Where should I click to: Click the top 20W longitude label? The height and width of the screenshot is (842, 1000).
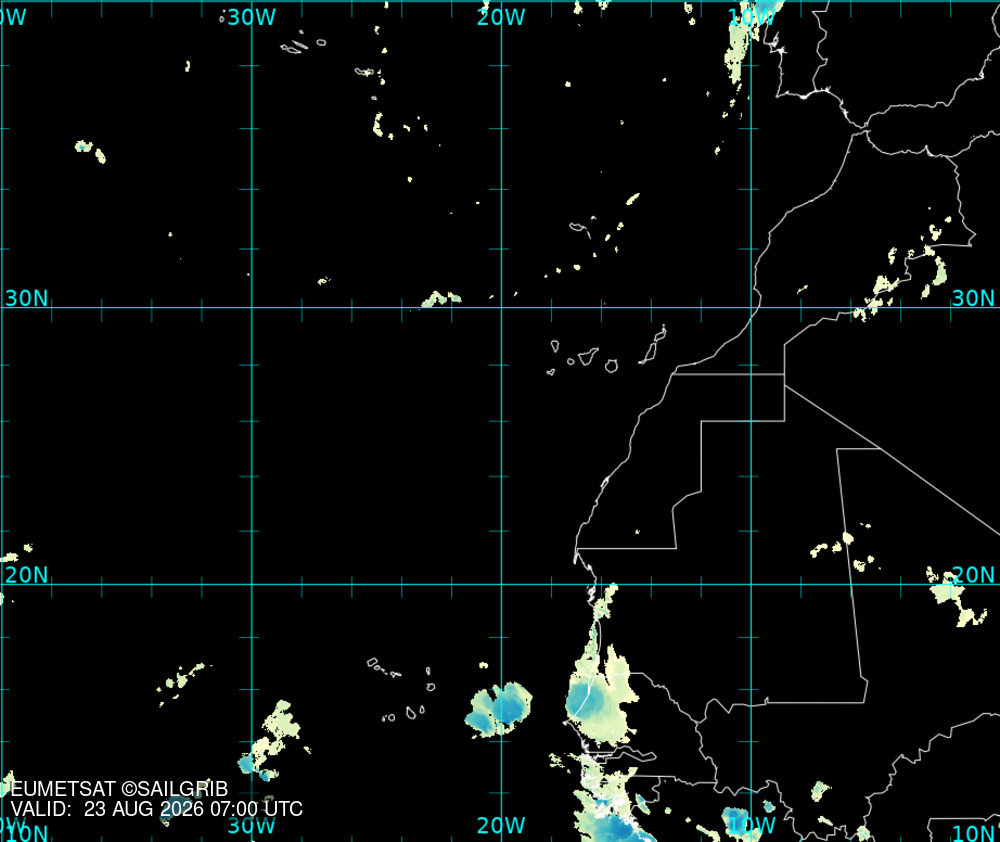[501, 17]
